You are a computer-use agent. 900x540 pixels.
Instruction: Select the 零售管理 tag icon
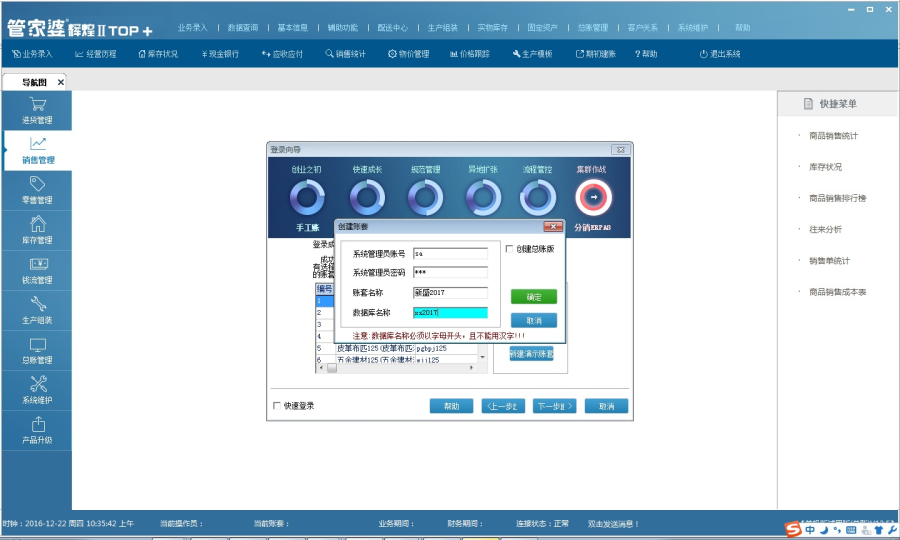pos(37,185)
